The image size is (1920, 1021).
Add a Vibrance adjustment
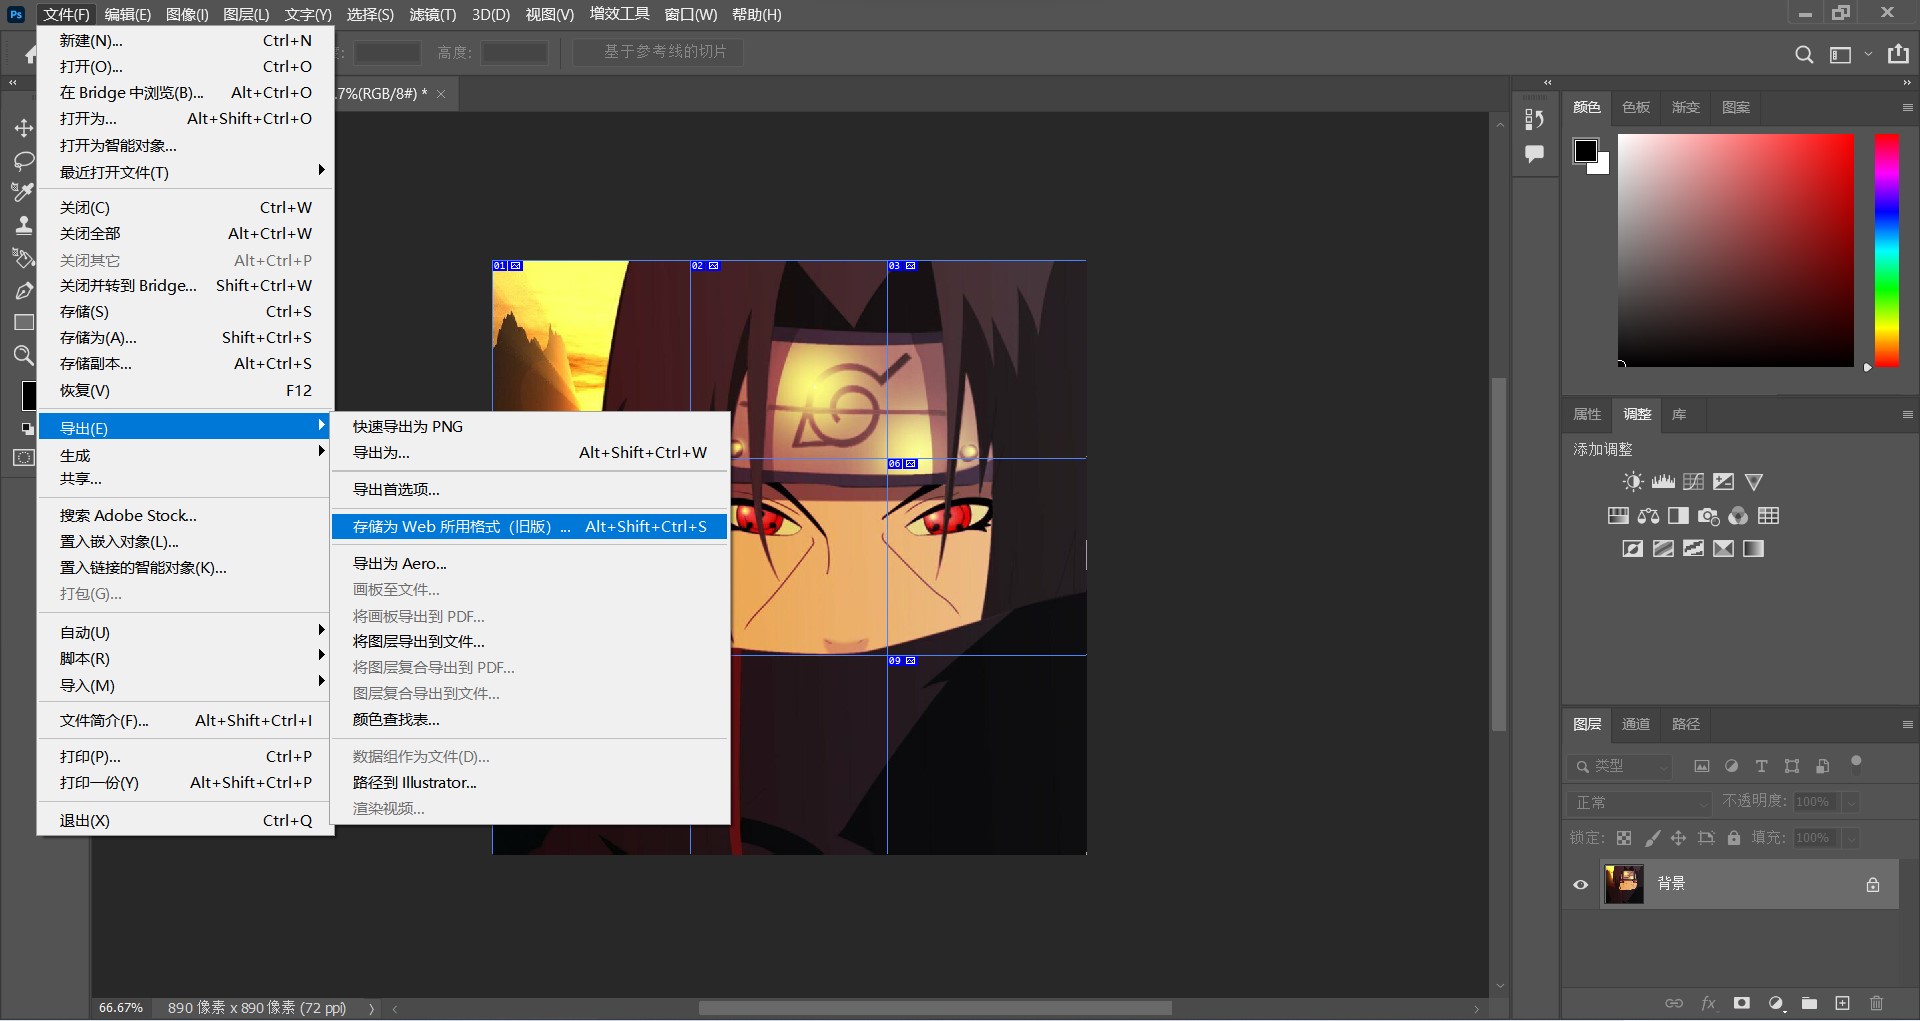[1754, 482]
